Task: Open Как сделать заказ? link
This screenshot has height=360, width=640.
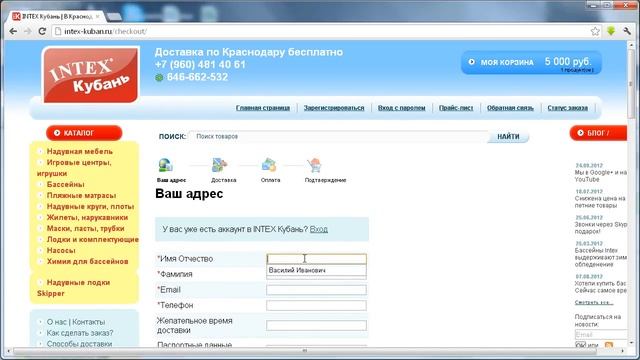Action: [x=80, y=333]
